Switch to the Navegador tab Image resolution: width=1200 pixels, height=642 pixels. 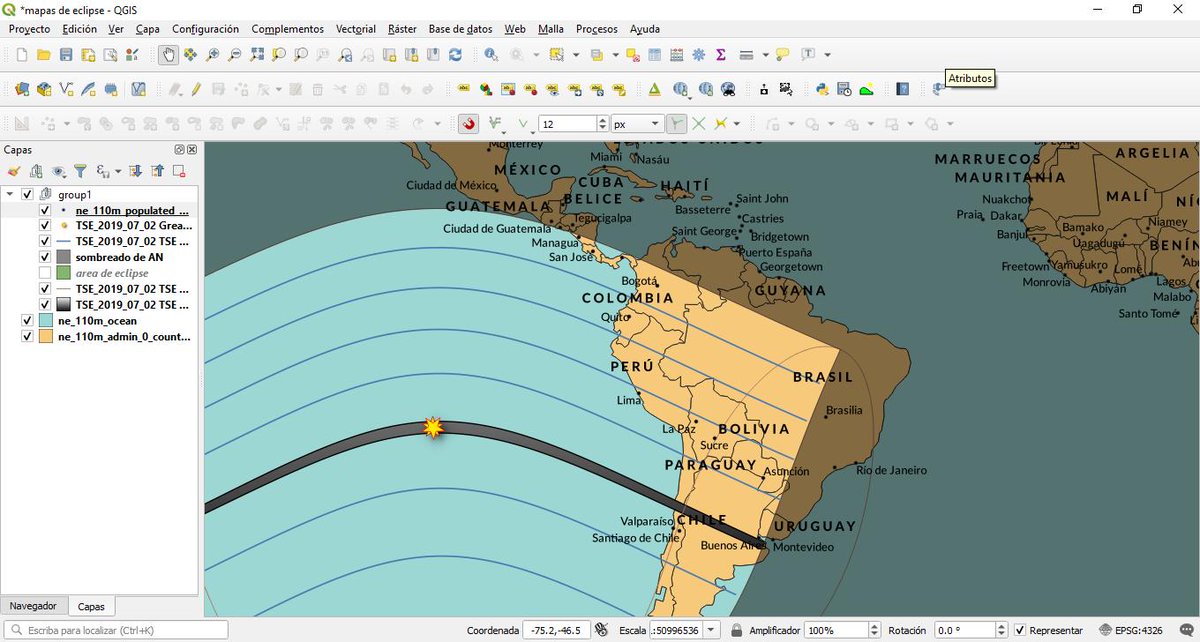click(35, 606)
